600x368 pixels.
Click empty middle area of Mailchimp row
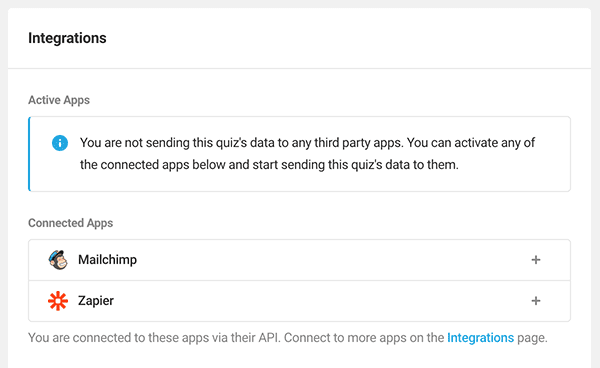click(x=333, y=260)
